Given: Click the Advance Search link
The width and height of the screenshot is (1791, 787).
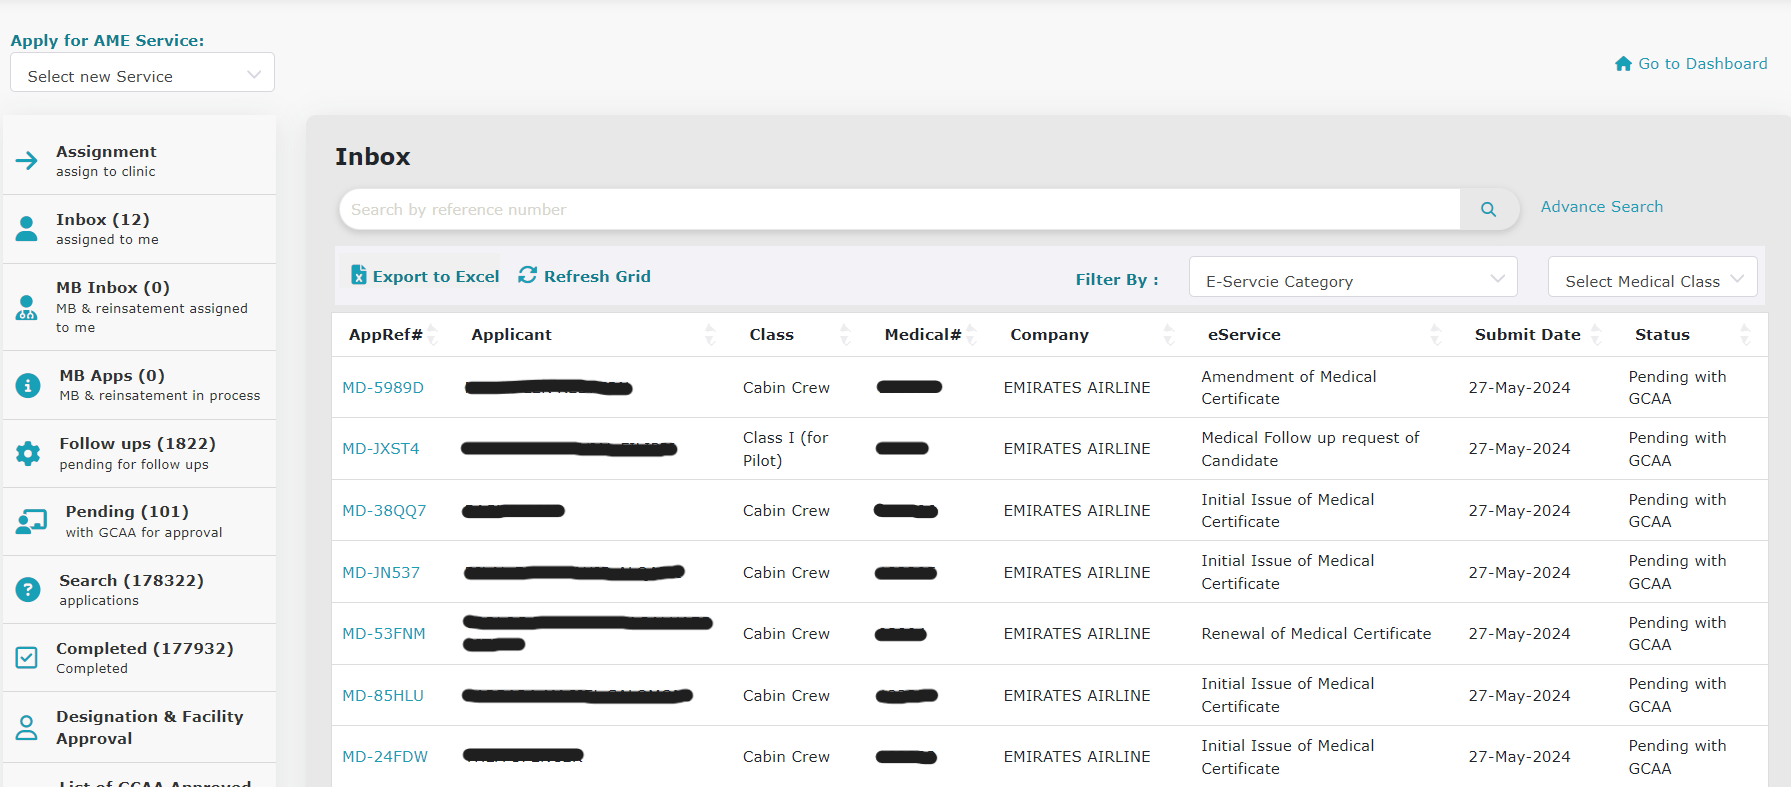Looking at the screenshot, I should pyautogui.click(x=1601, y=207).
